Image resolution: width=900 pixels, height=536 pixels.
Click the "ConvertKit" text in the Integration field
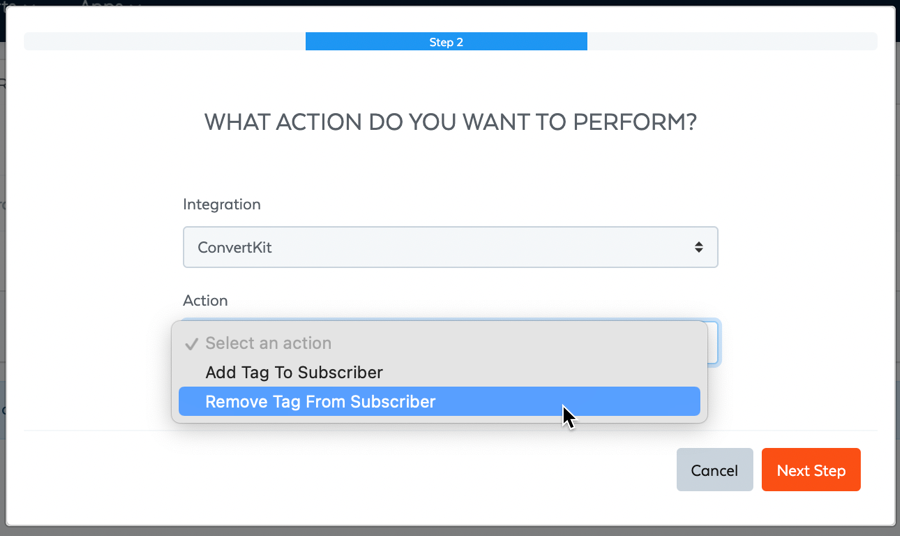pyautogui.click(x=234, y=247)
